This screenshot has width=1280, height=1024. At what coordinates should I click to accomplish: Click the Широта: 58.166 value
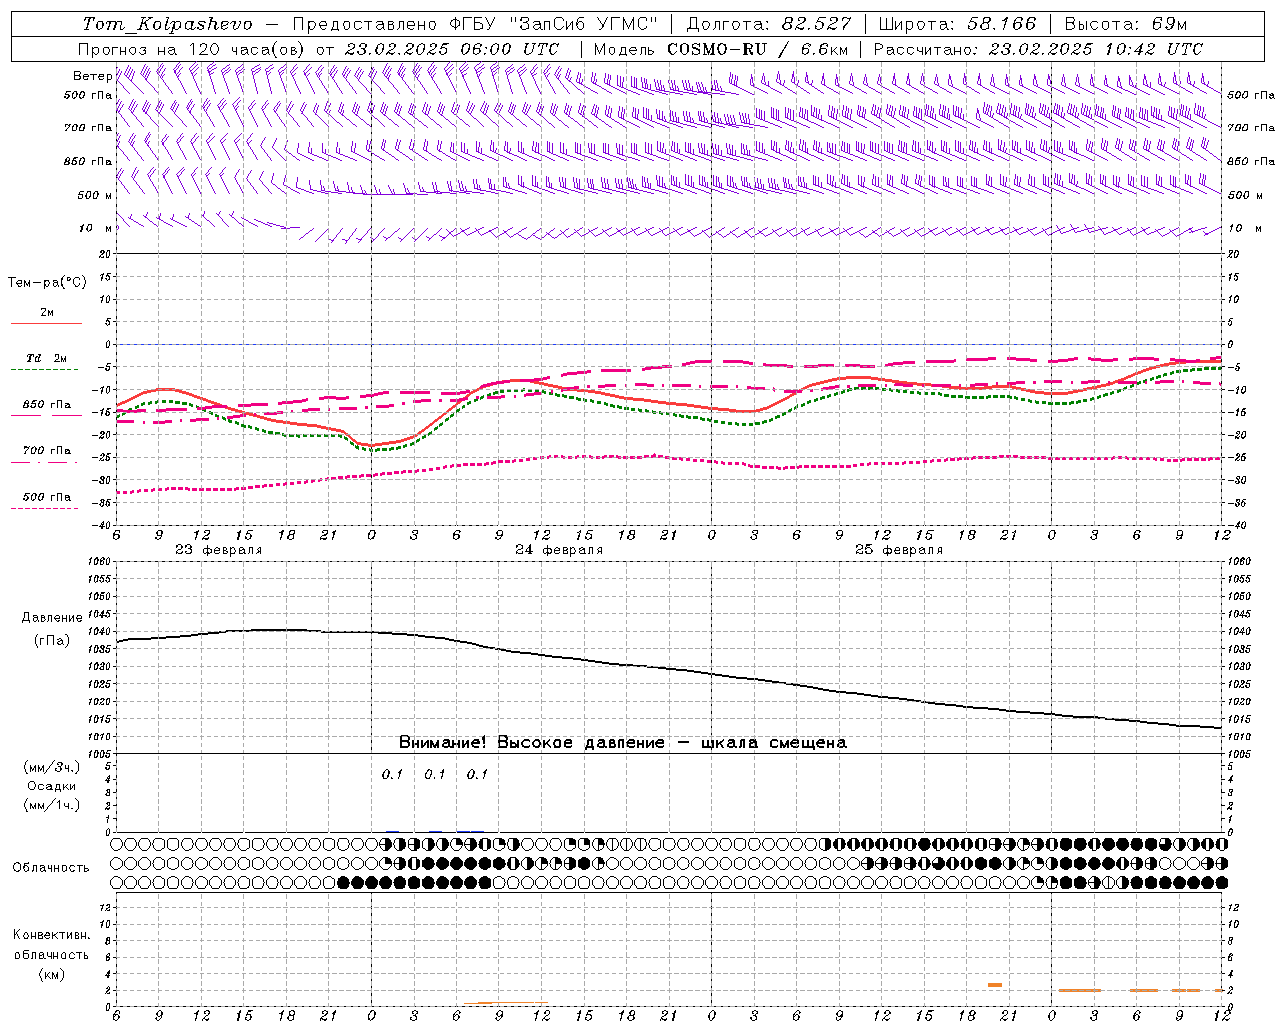pyautogui.click(x=957, y=24)
